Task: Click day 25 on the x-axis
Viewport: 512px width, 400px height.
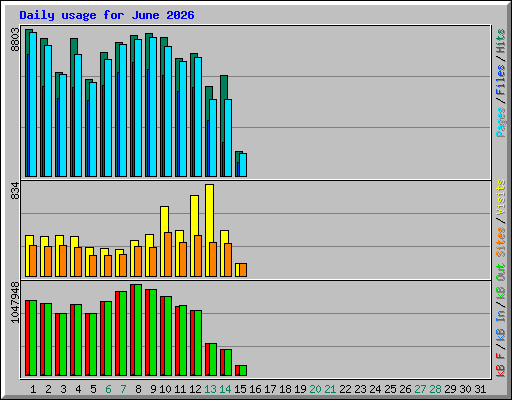Action: (390, 389)
